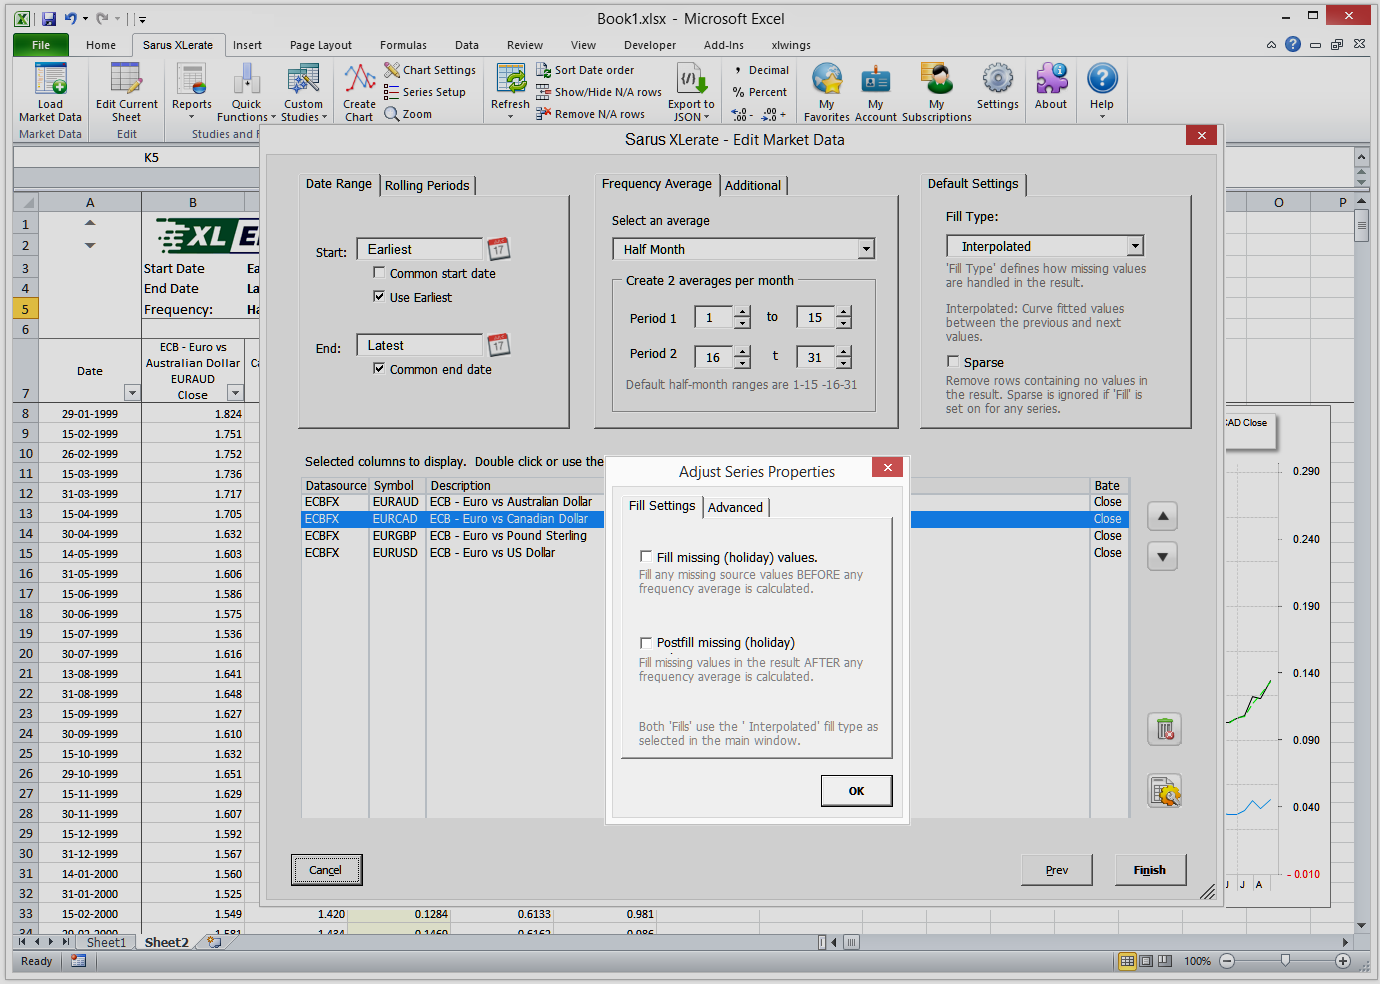
Task: Click the delete series trash icon
Action: pyautogui.click(x=1164, y=730)
